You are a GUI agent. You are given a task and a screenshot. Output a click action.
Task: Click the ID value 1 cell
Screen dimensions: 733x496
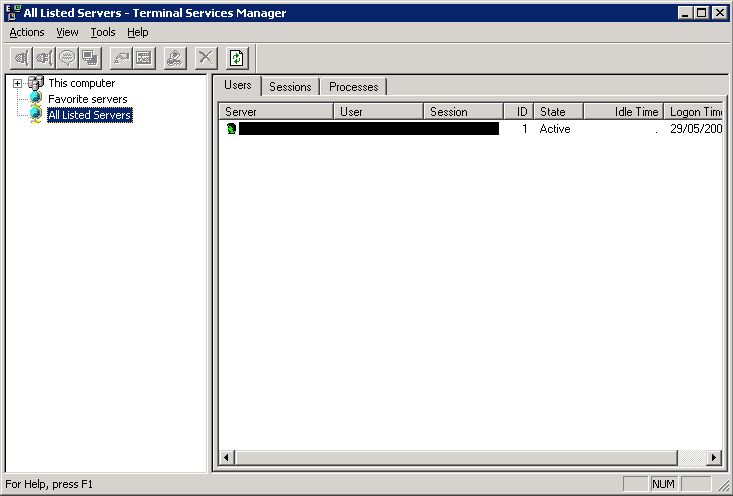pyautogui.click(x=525, y=129)
